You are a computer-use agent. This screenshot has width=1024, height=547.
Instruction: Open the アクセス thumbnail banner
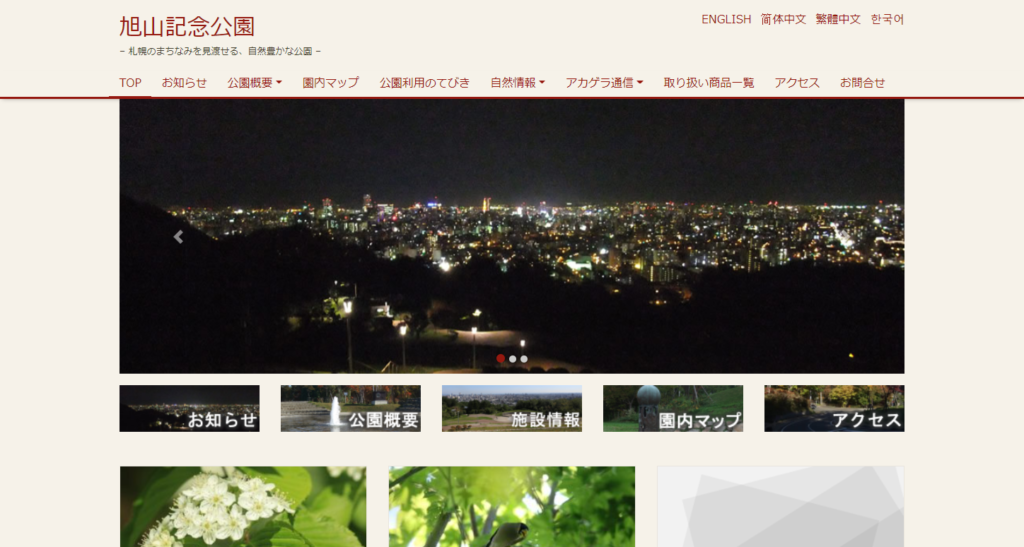coord(834,409)
